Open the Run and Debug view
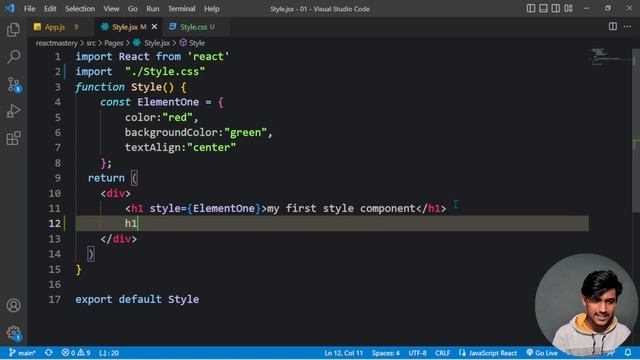Viewport: 640px width, 360px height. [x=13, y=111]
